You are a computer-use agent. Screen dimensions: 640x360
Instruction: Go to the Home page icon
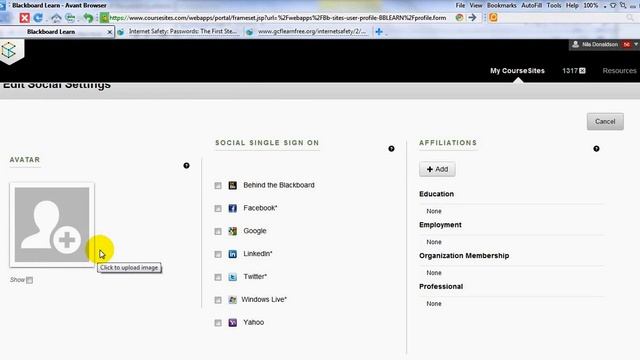(x=56, y=18)
